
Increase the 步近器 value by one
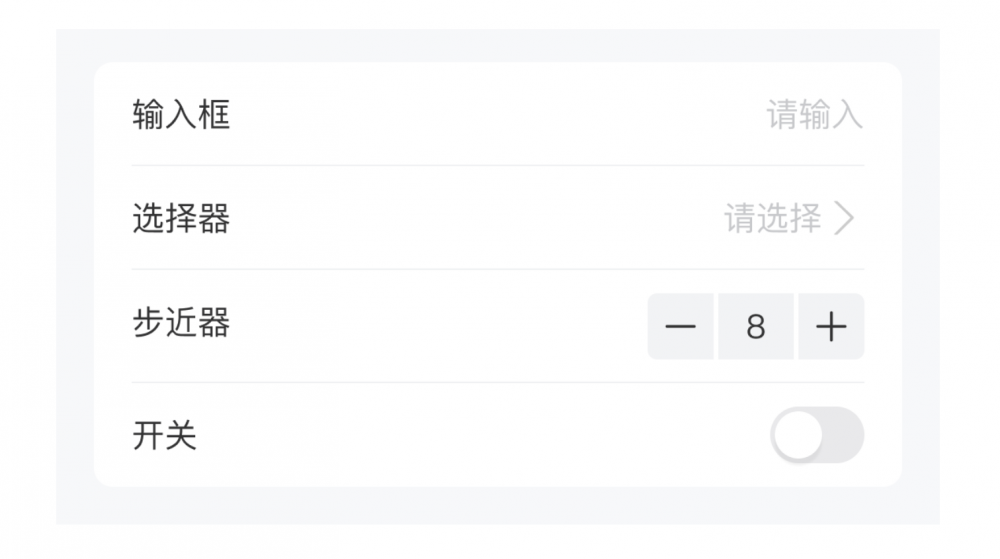click(x=831, y=327)
